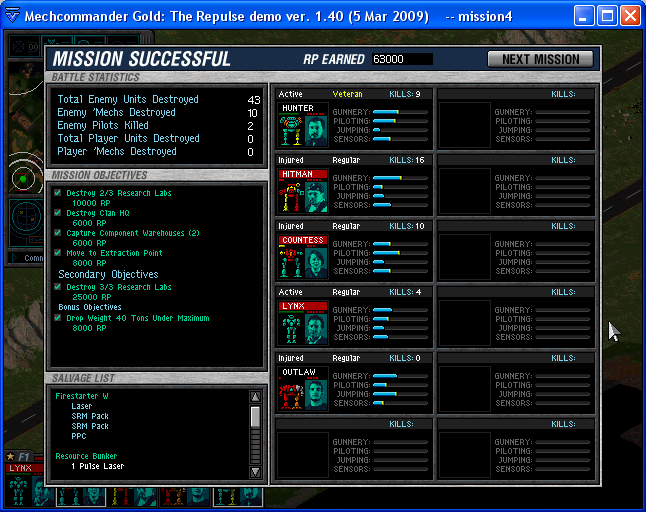The width and height of the screenshot is (646, 512).
Task: Maximize the Mechcommander window
Action: [607, 16]
